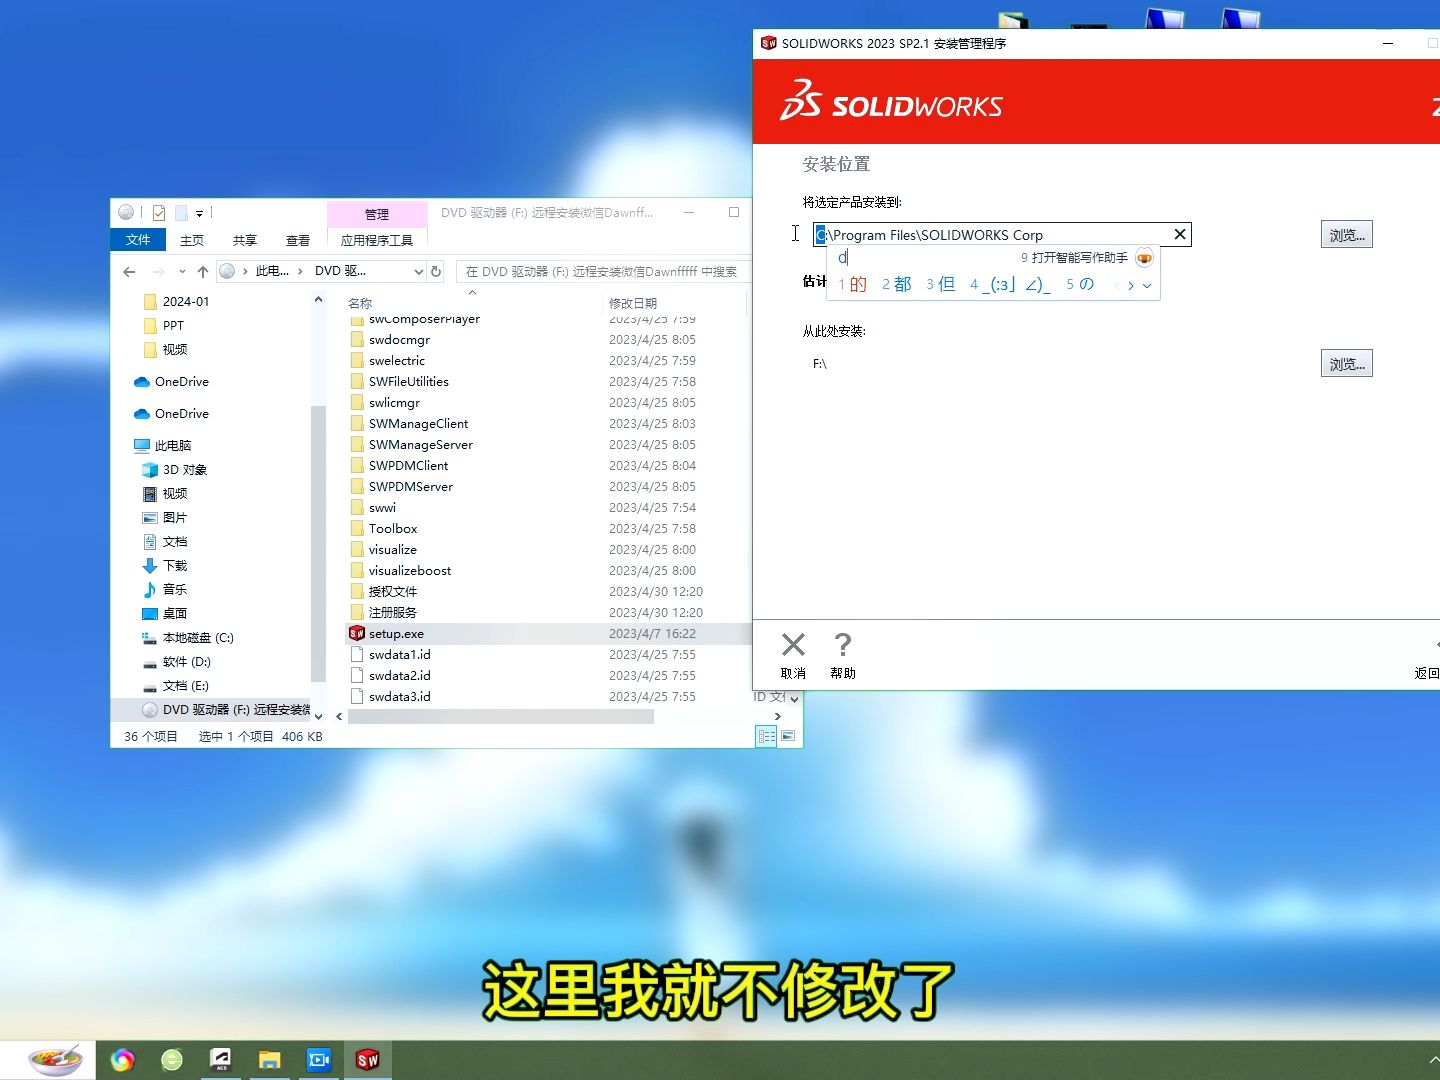Click 浏览 button beside F:\ source
This screenshot has height=1080, width=1440.
click(x=1347, y=363)
